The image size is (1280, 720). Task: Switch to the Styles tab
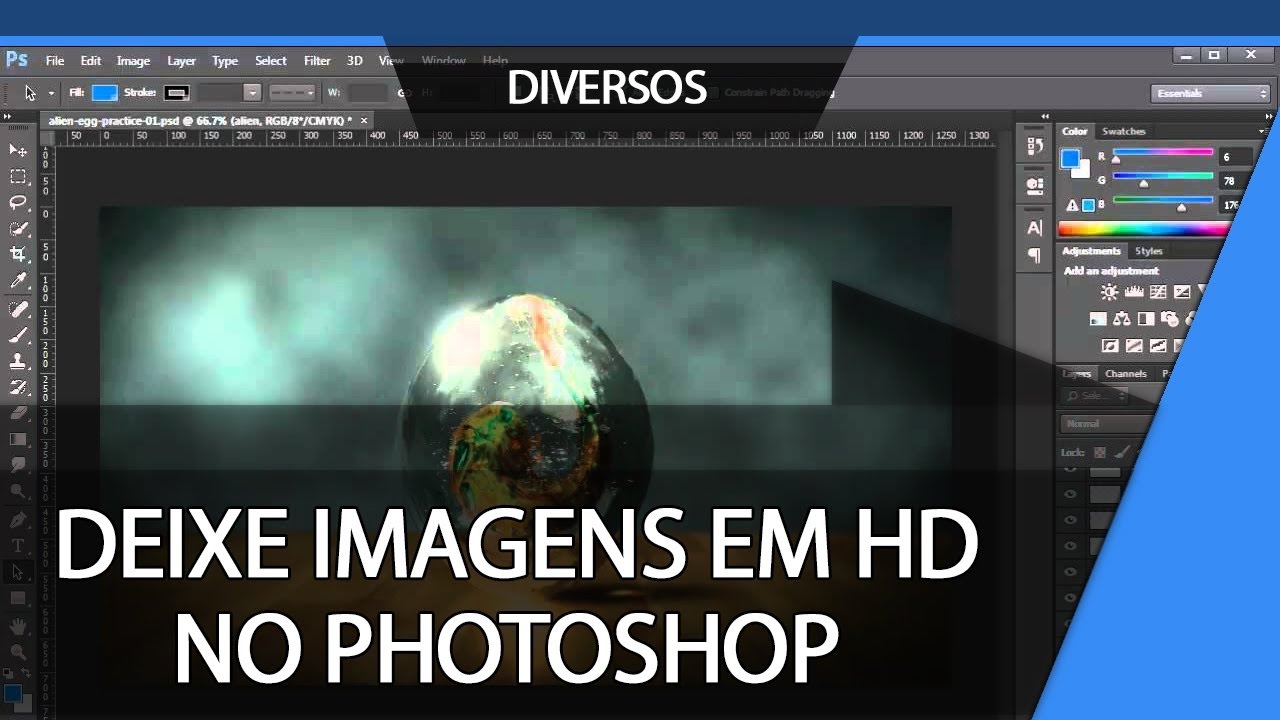1149,251
